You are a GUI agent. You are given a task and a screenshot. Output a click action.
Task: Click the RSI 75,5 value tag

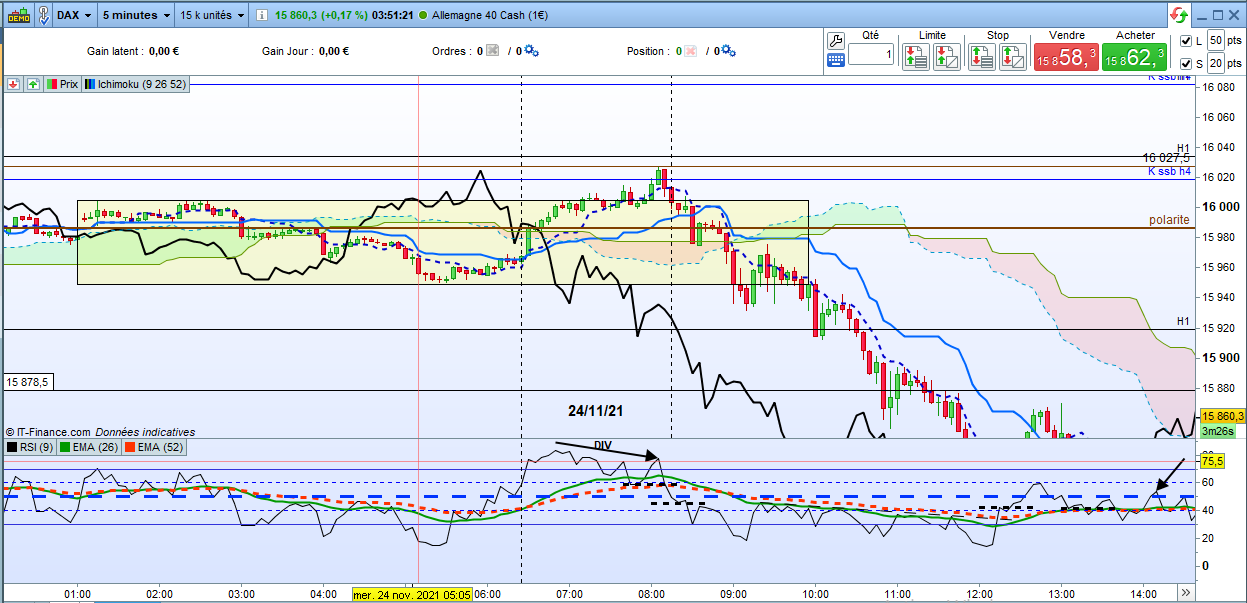click(1212, 461)
